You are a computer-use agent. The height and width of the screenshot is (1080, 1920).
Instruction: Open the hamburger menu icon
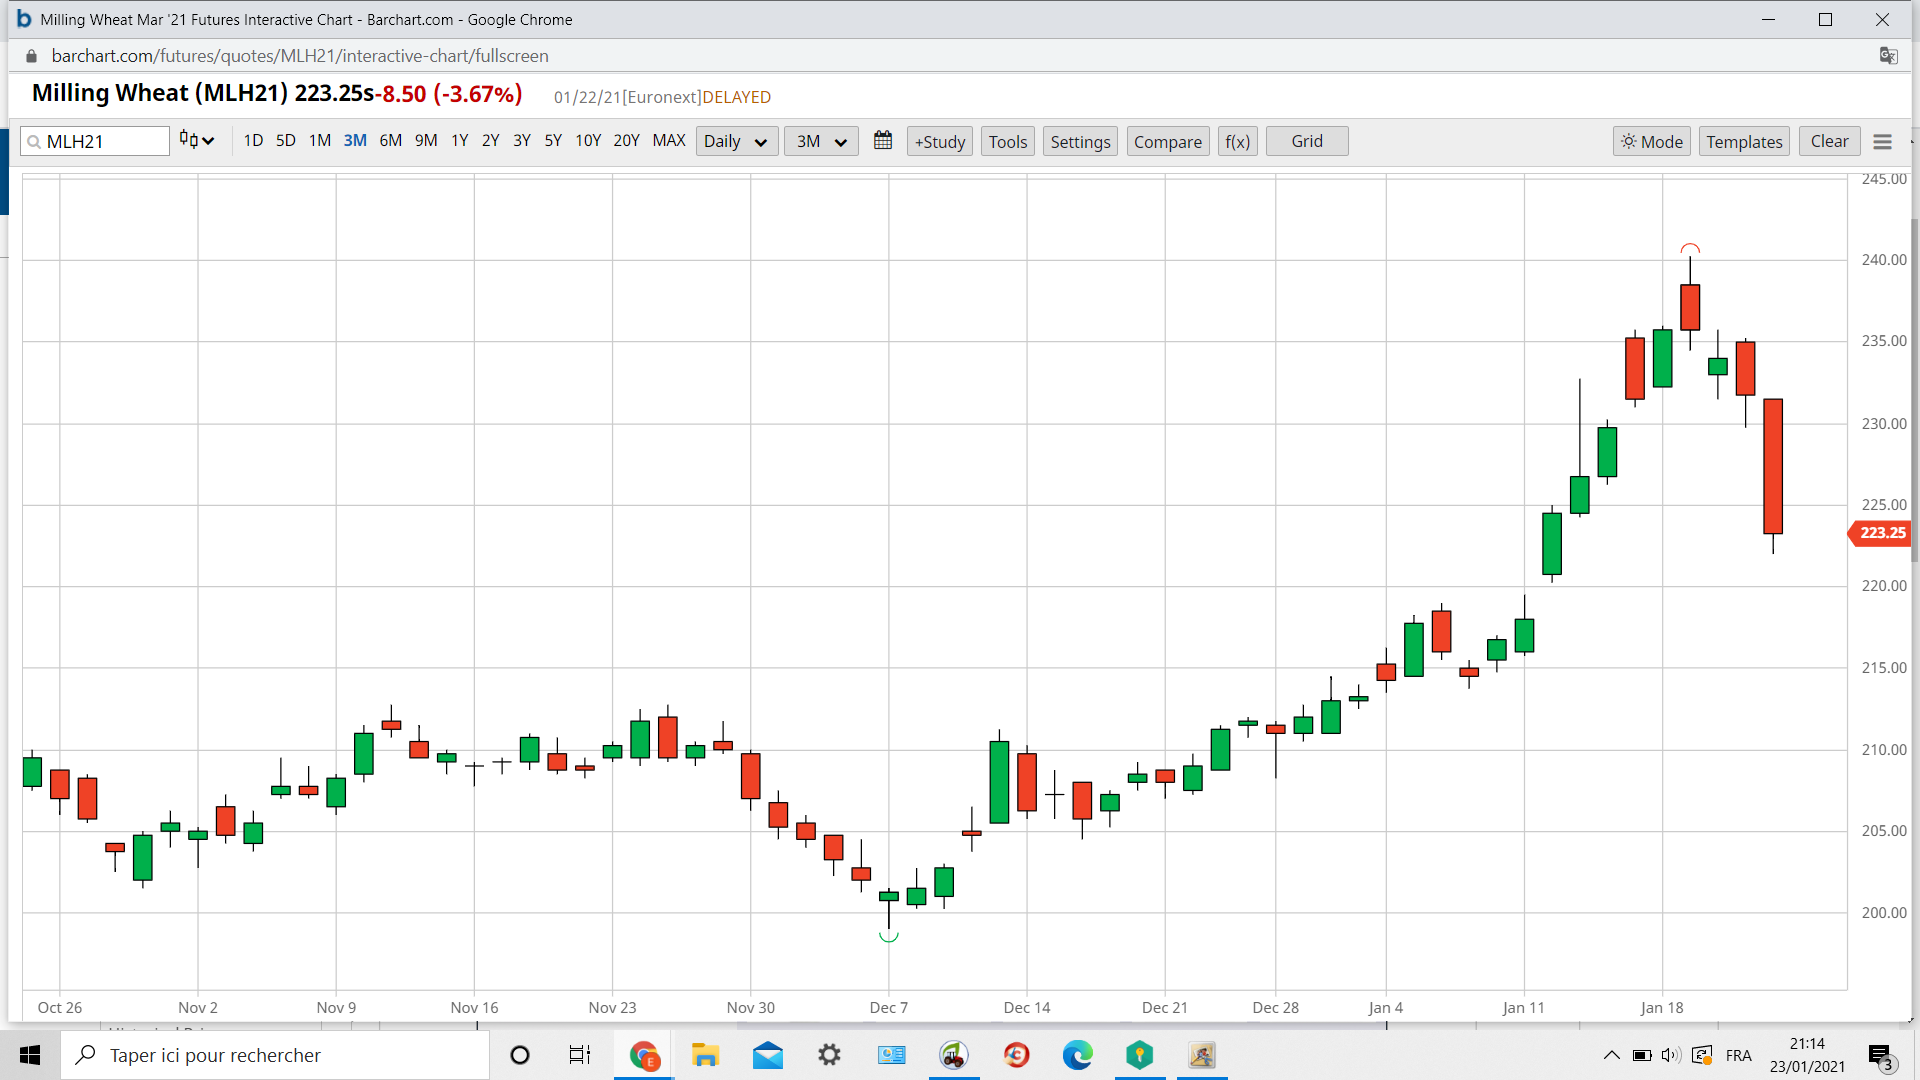[1882, 142]
